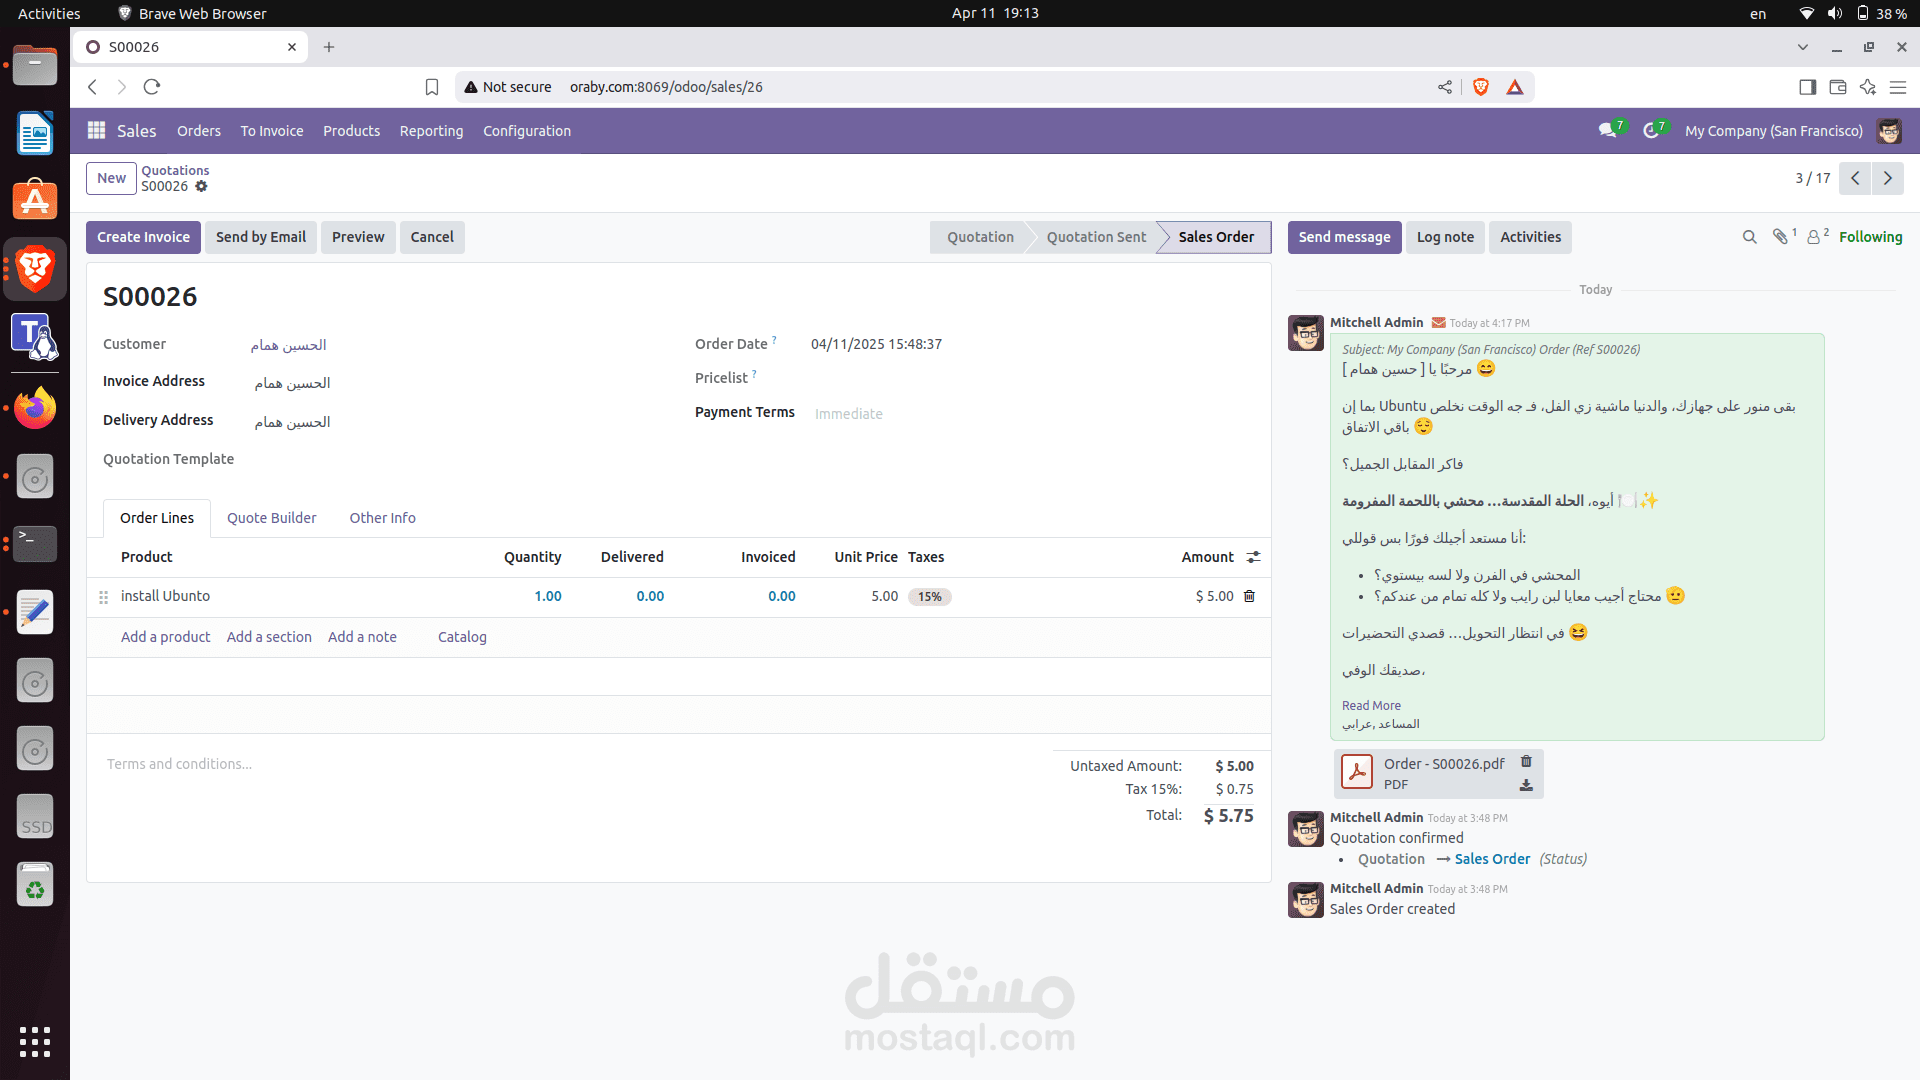This screenshot has height=1080, width=1920.
Task: Delete the install Ubunto order line
Action: (x=1249, y=596)
